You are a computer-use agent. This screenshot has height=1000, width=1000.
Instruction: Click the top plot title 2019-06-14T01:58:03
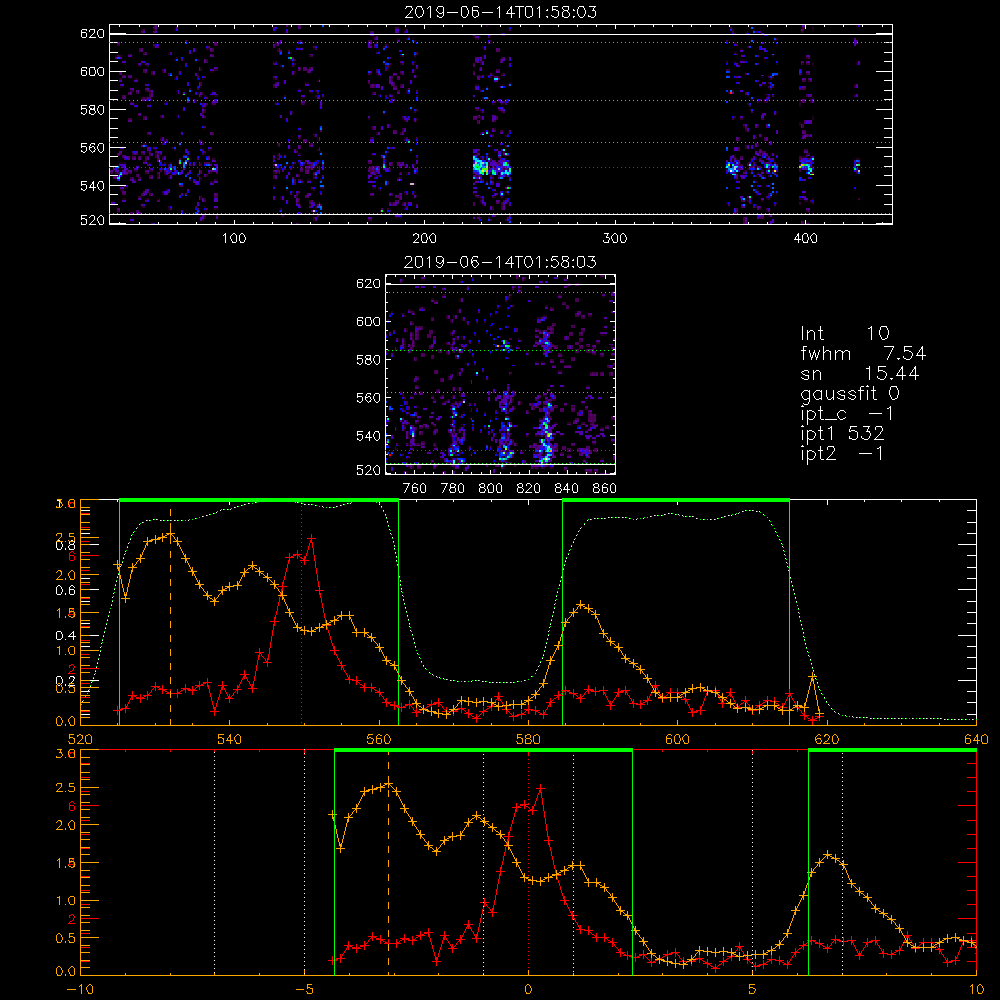point(500,12)
